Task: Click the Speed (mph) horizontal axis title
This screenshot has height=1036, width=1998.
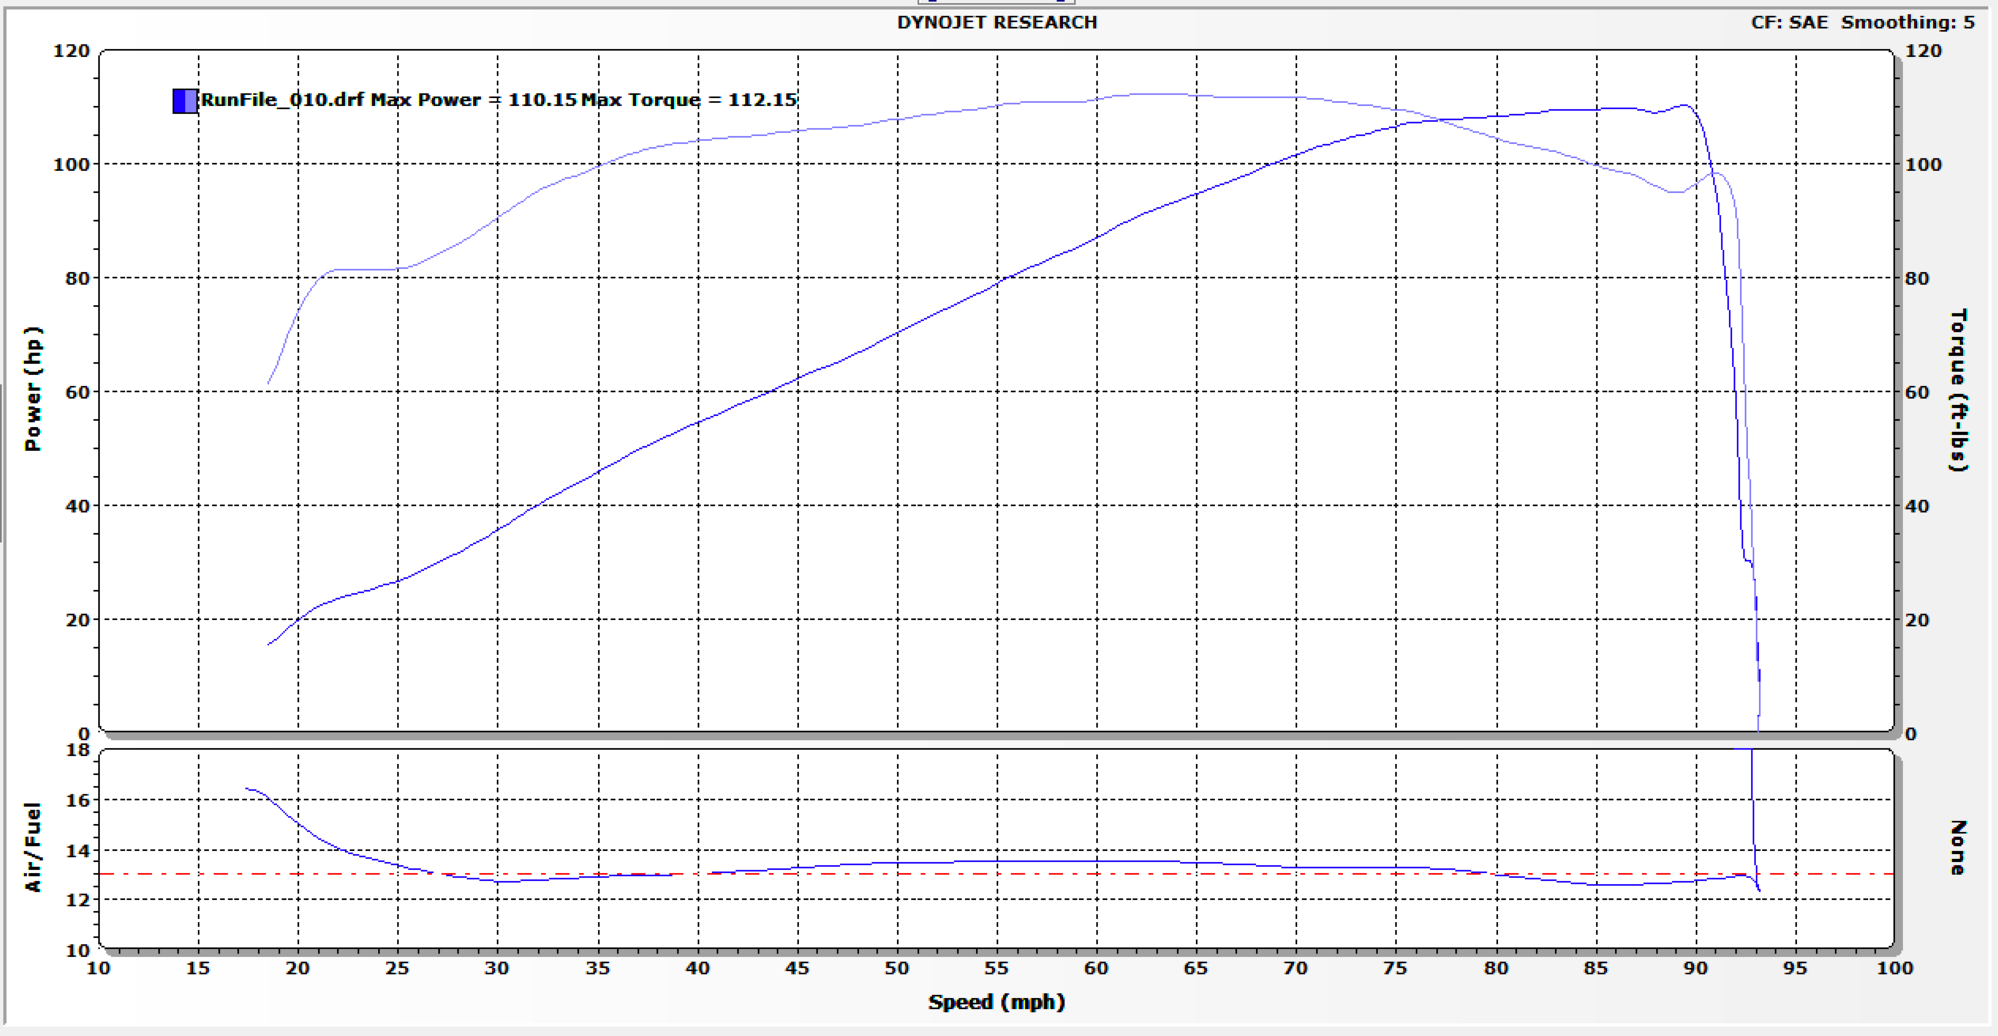Action: [x=996, y=1002]
